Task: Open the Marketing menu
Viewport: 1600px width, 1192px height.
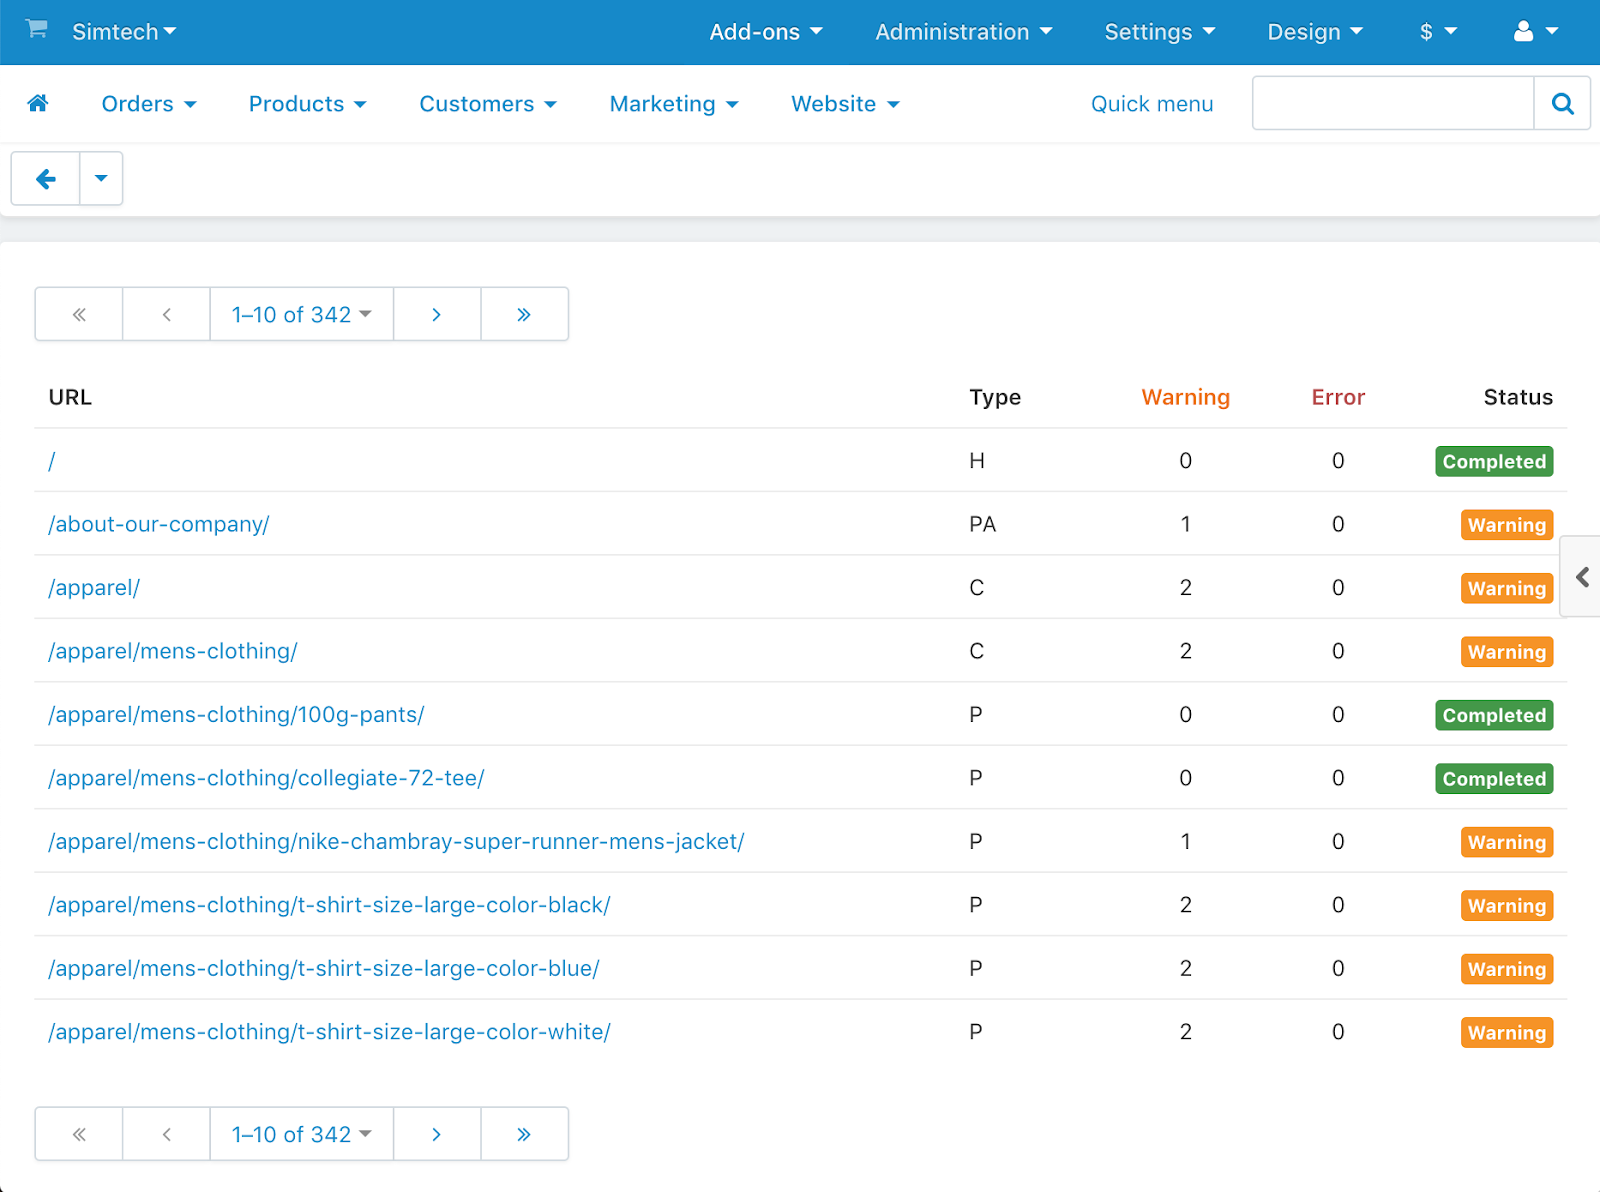Action: click(674, 104)
